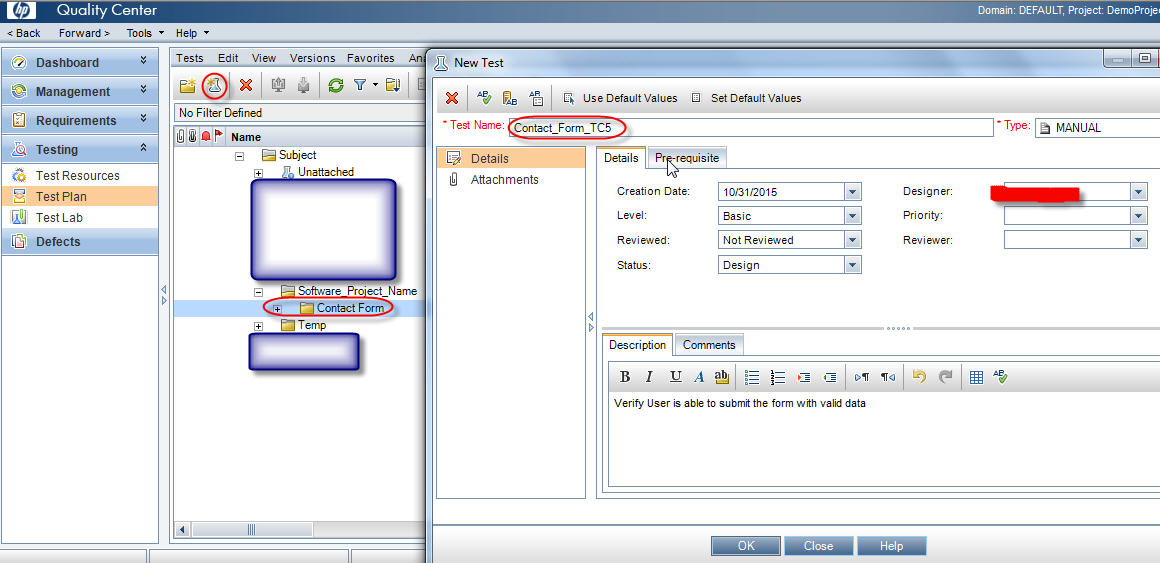
Task: Click the Refresh icon with green arrows
Action: point(336,85)
